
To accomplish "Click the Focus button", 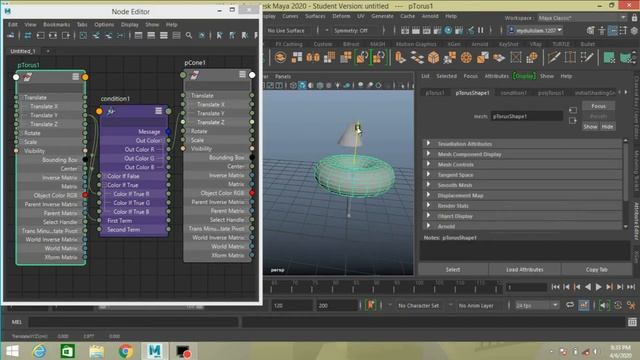I will pos(598,106).
